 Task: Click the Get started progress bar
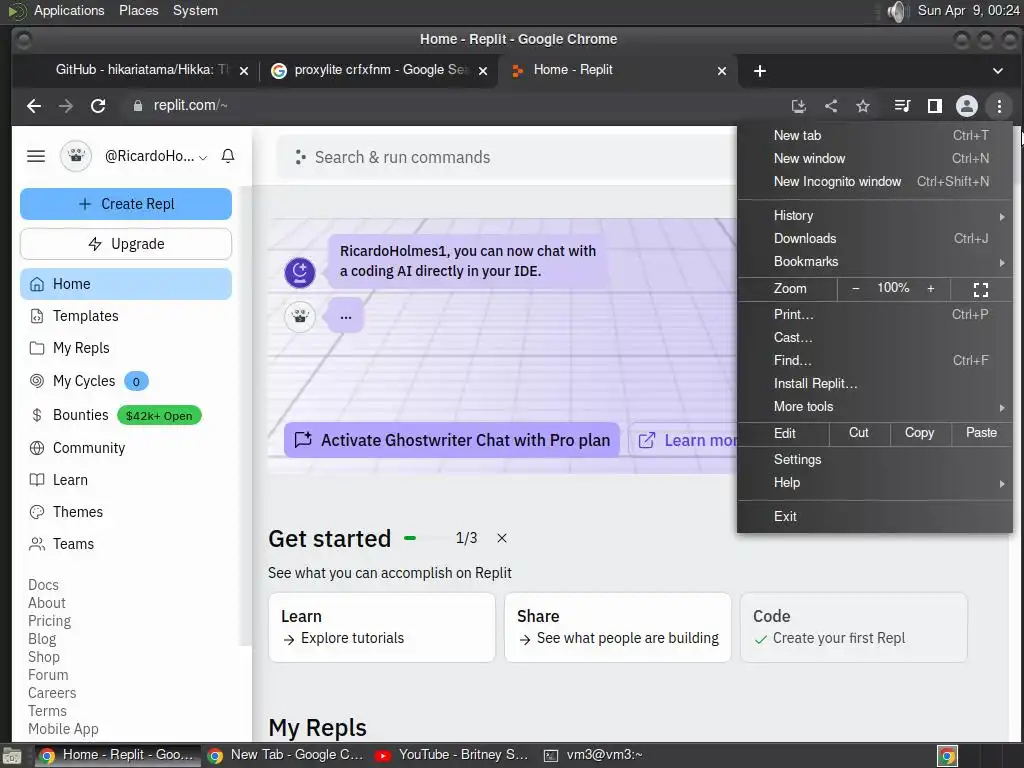[423, 538]
